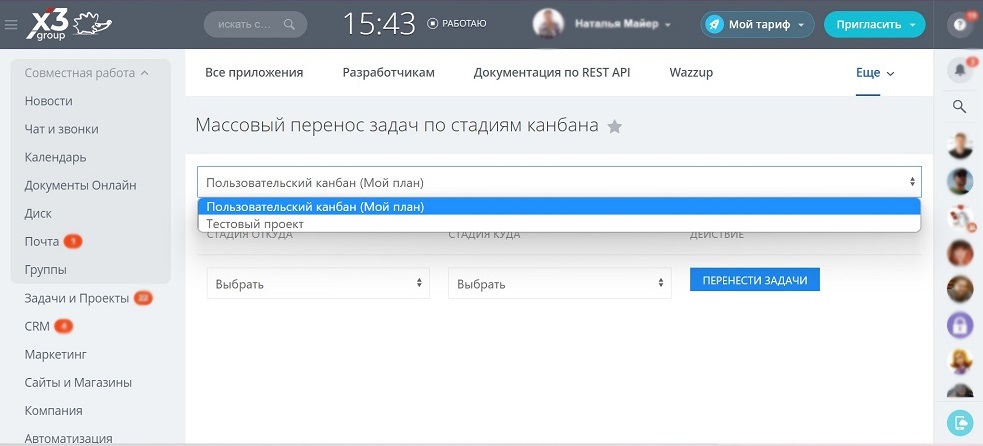The image size is (983, 446).
Task: Click the РАБОТАЮ status label
Action: tap(465, 24)
